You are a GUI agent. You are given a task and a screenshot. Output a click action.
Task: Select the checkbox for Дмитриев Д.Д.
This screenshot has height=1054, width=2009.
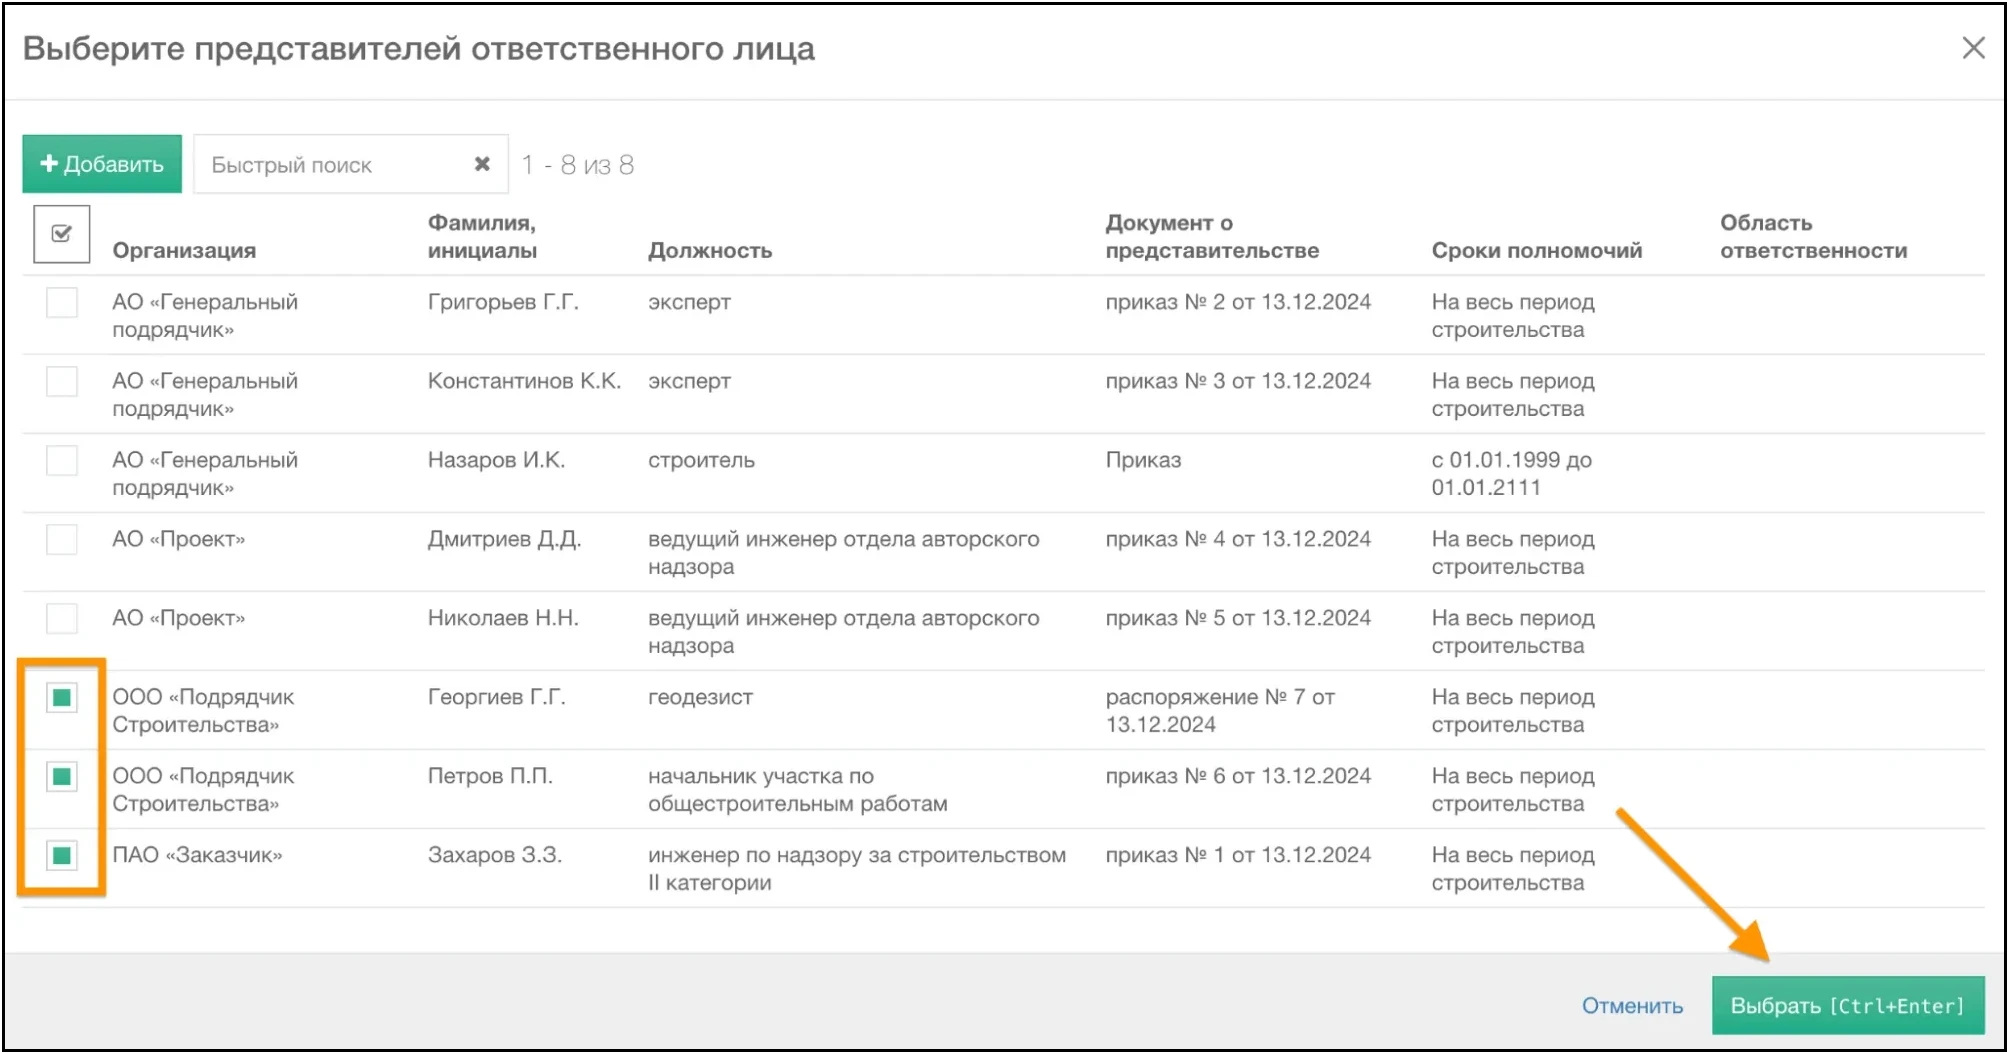61,539
